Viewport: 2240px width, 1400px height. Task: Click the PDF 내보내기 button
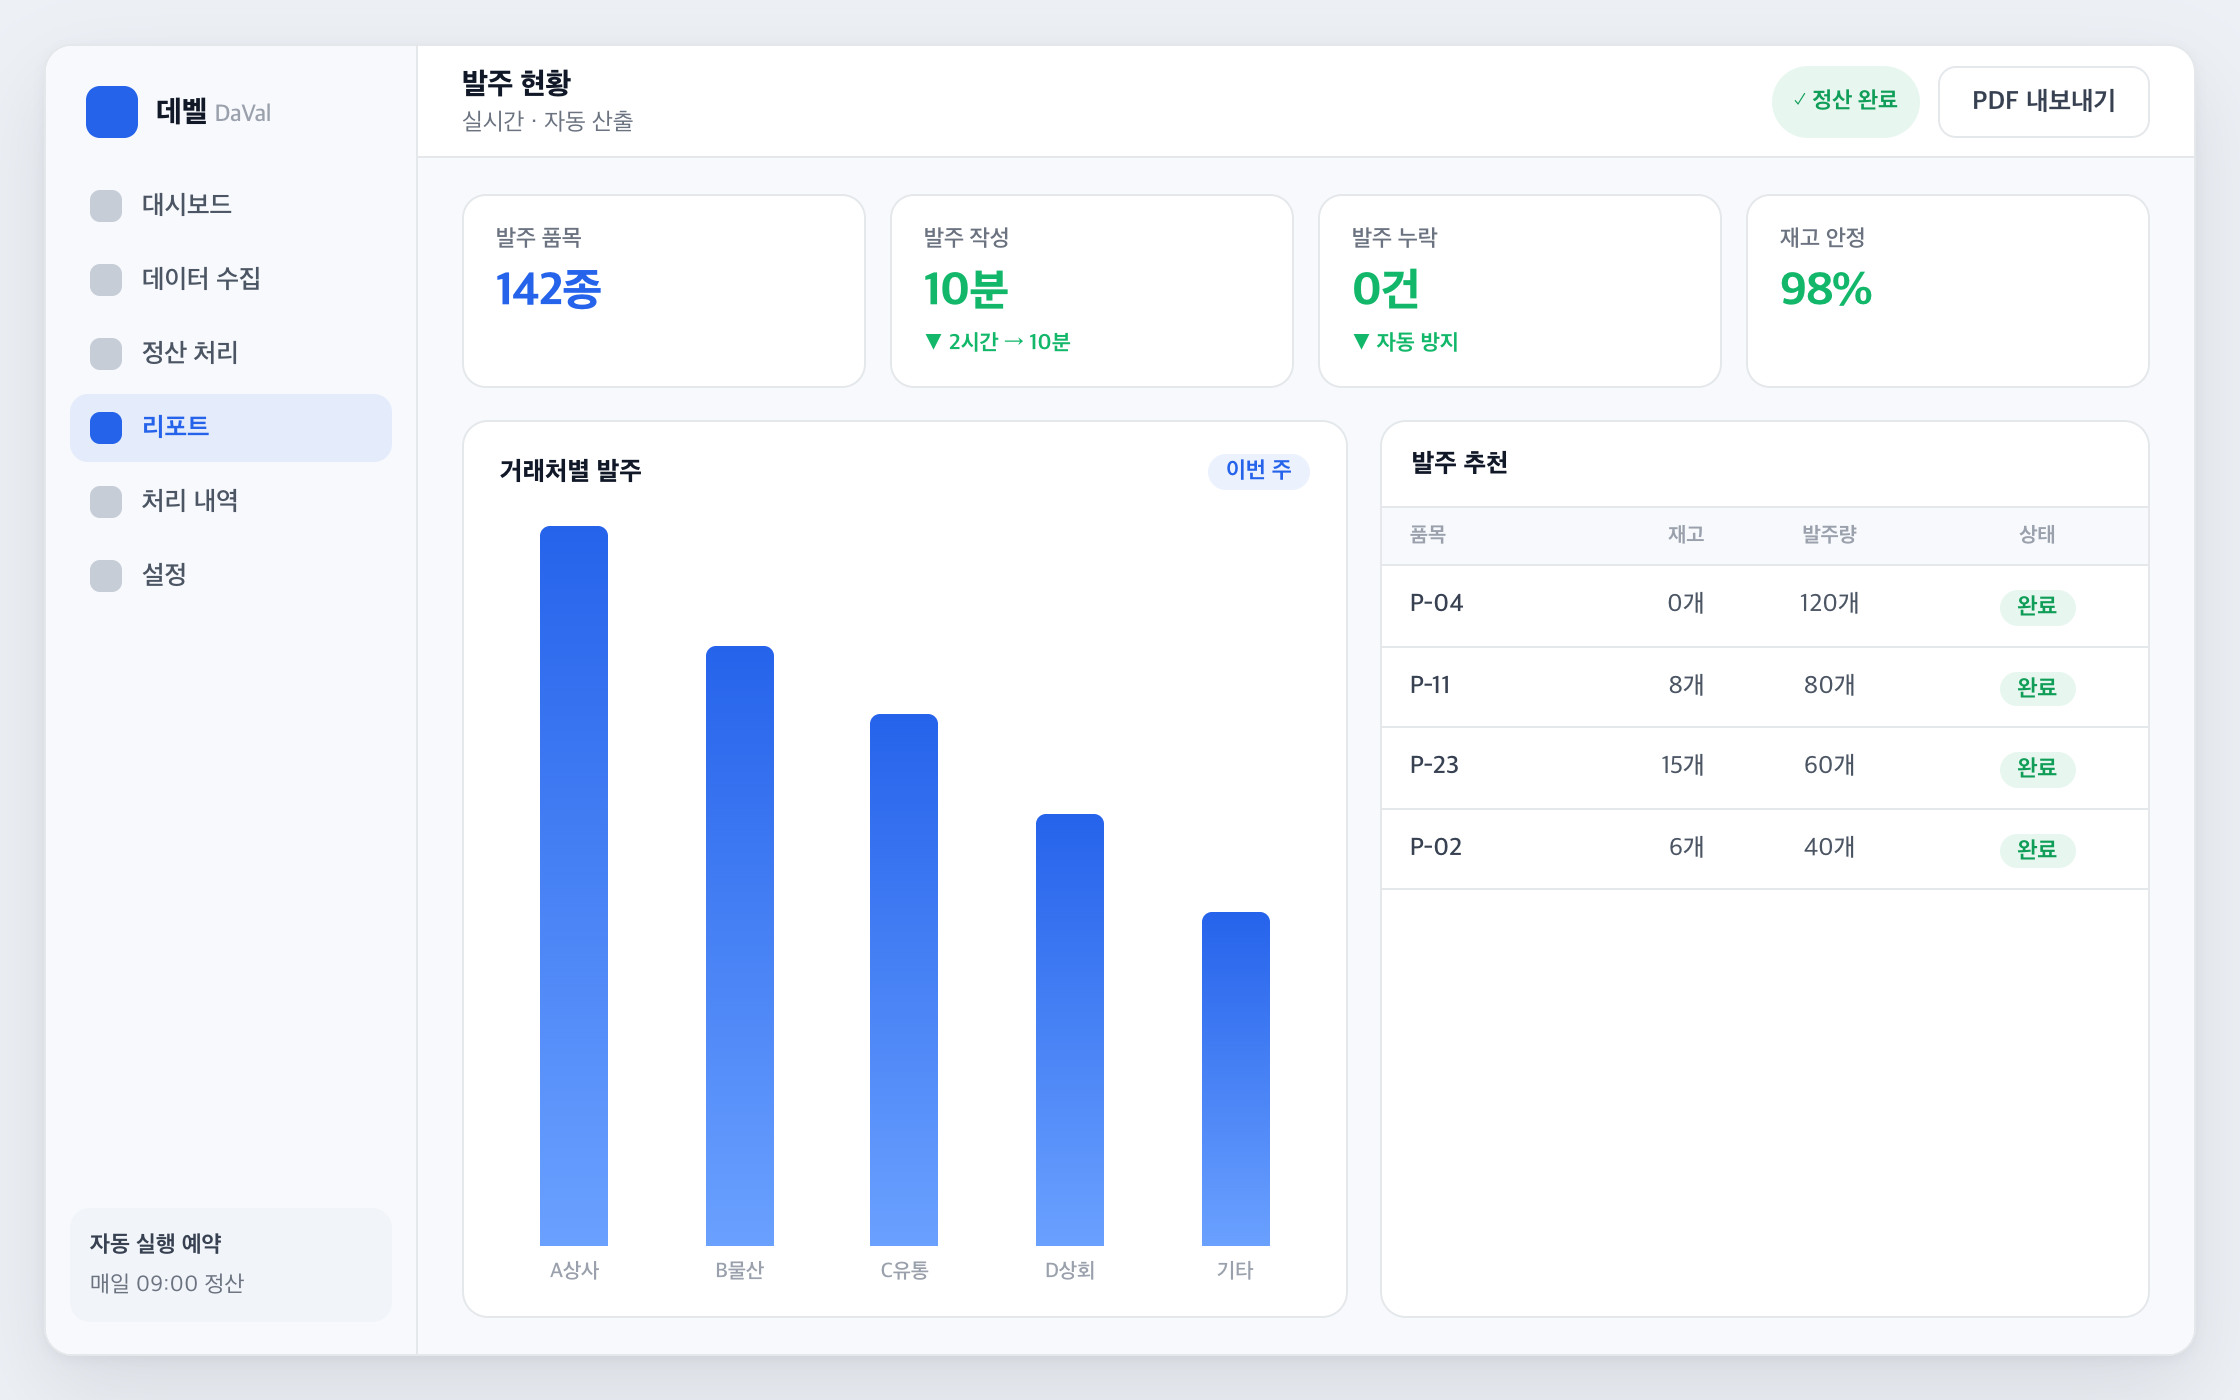pos(2043,101)
